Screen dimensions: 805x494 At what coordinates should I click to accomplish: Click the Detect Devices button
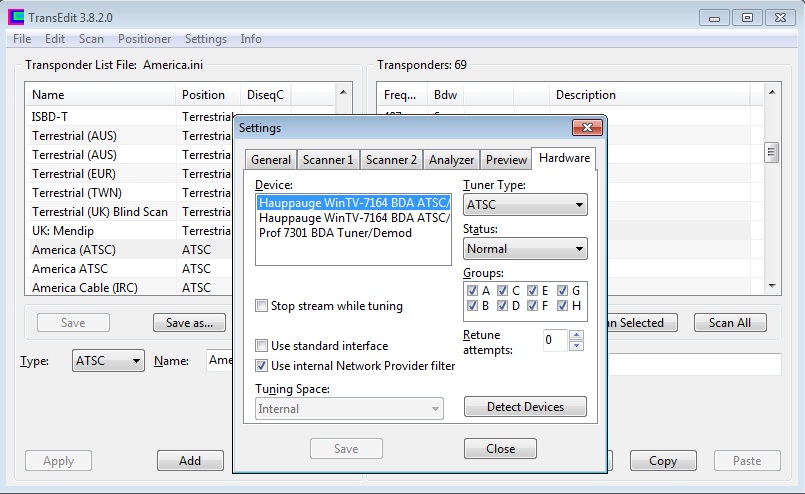(x=525, y=407)
